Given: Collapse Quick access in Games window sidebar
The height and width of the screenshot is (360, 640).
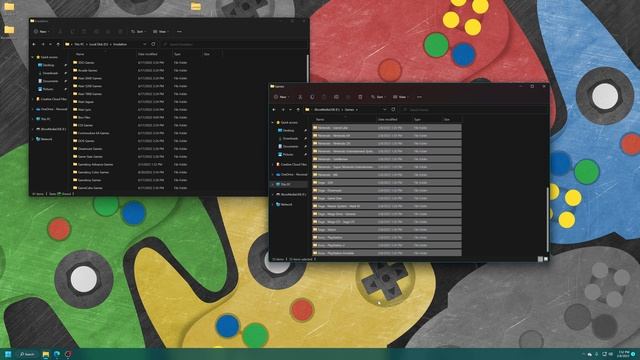Looking at the screenshot, I should pos(273,122).
